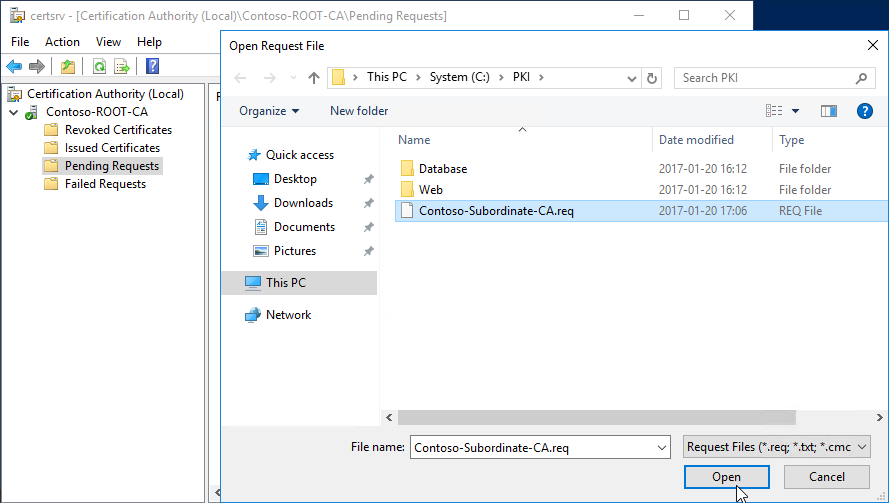Screen dimensions: 889x503
Task: Click the dialog Forward navigation arrow
Action: [269, 78]
